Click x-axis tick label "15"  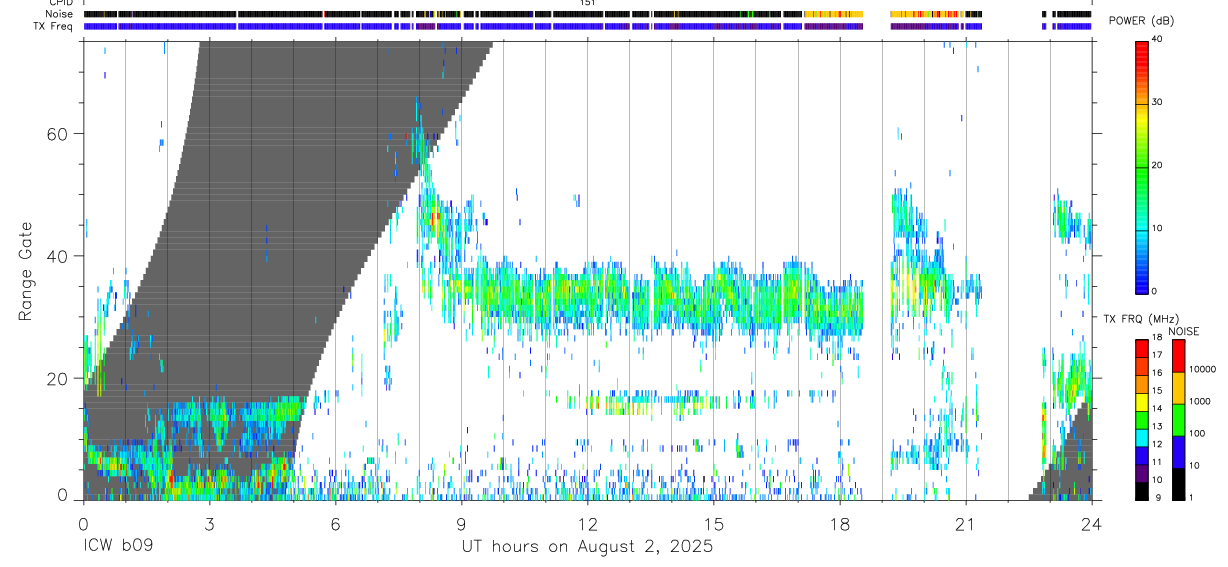coord(713,523)
